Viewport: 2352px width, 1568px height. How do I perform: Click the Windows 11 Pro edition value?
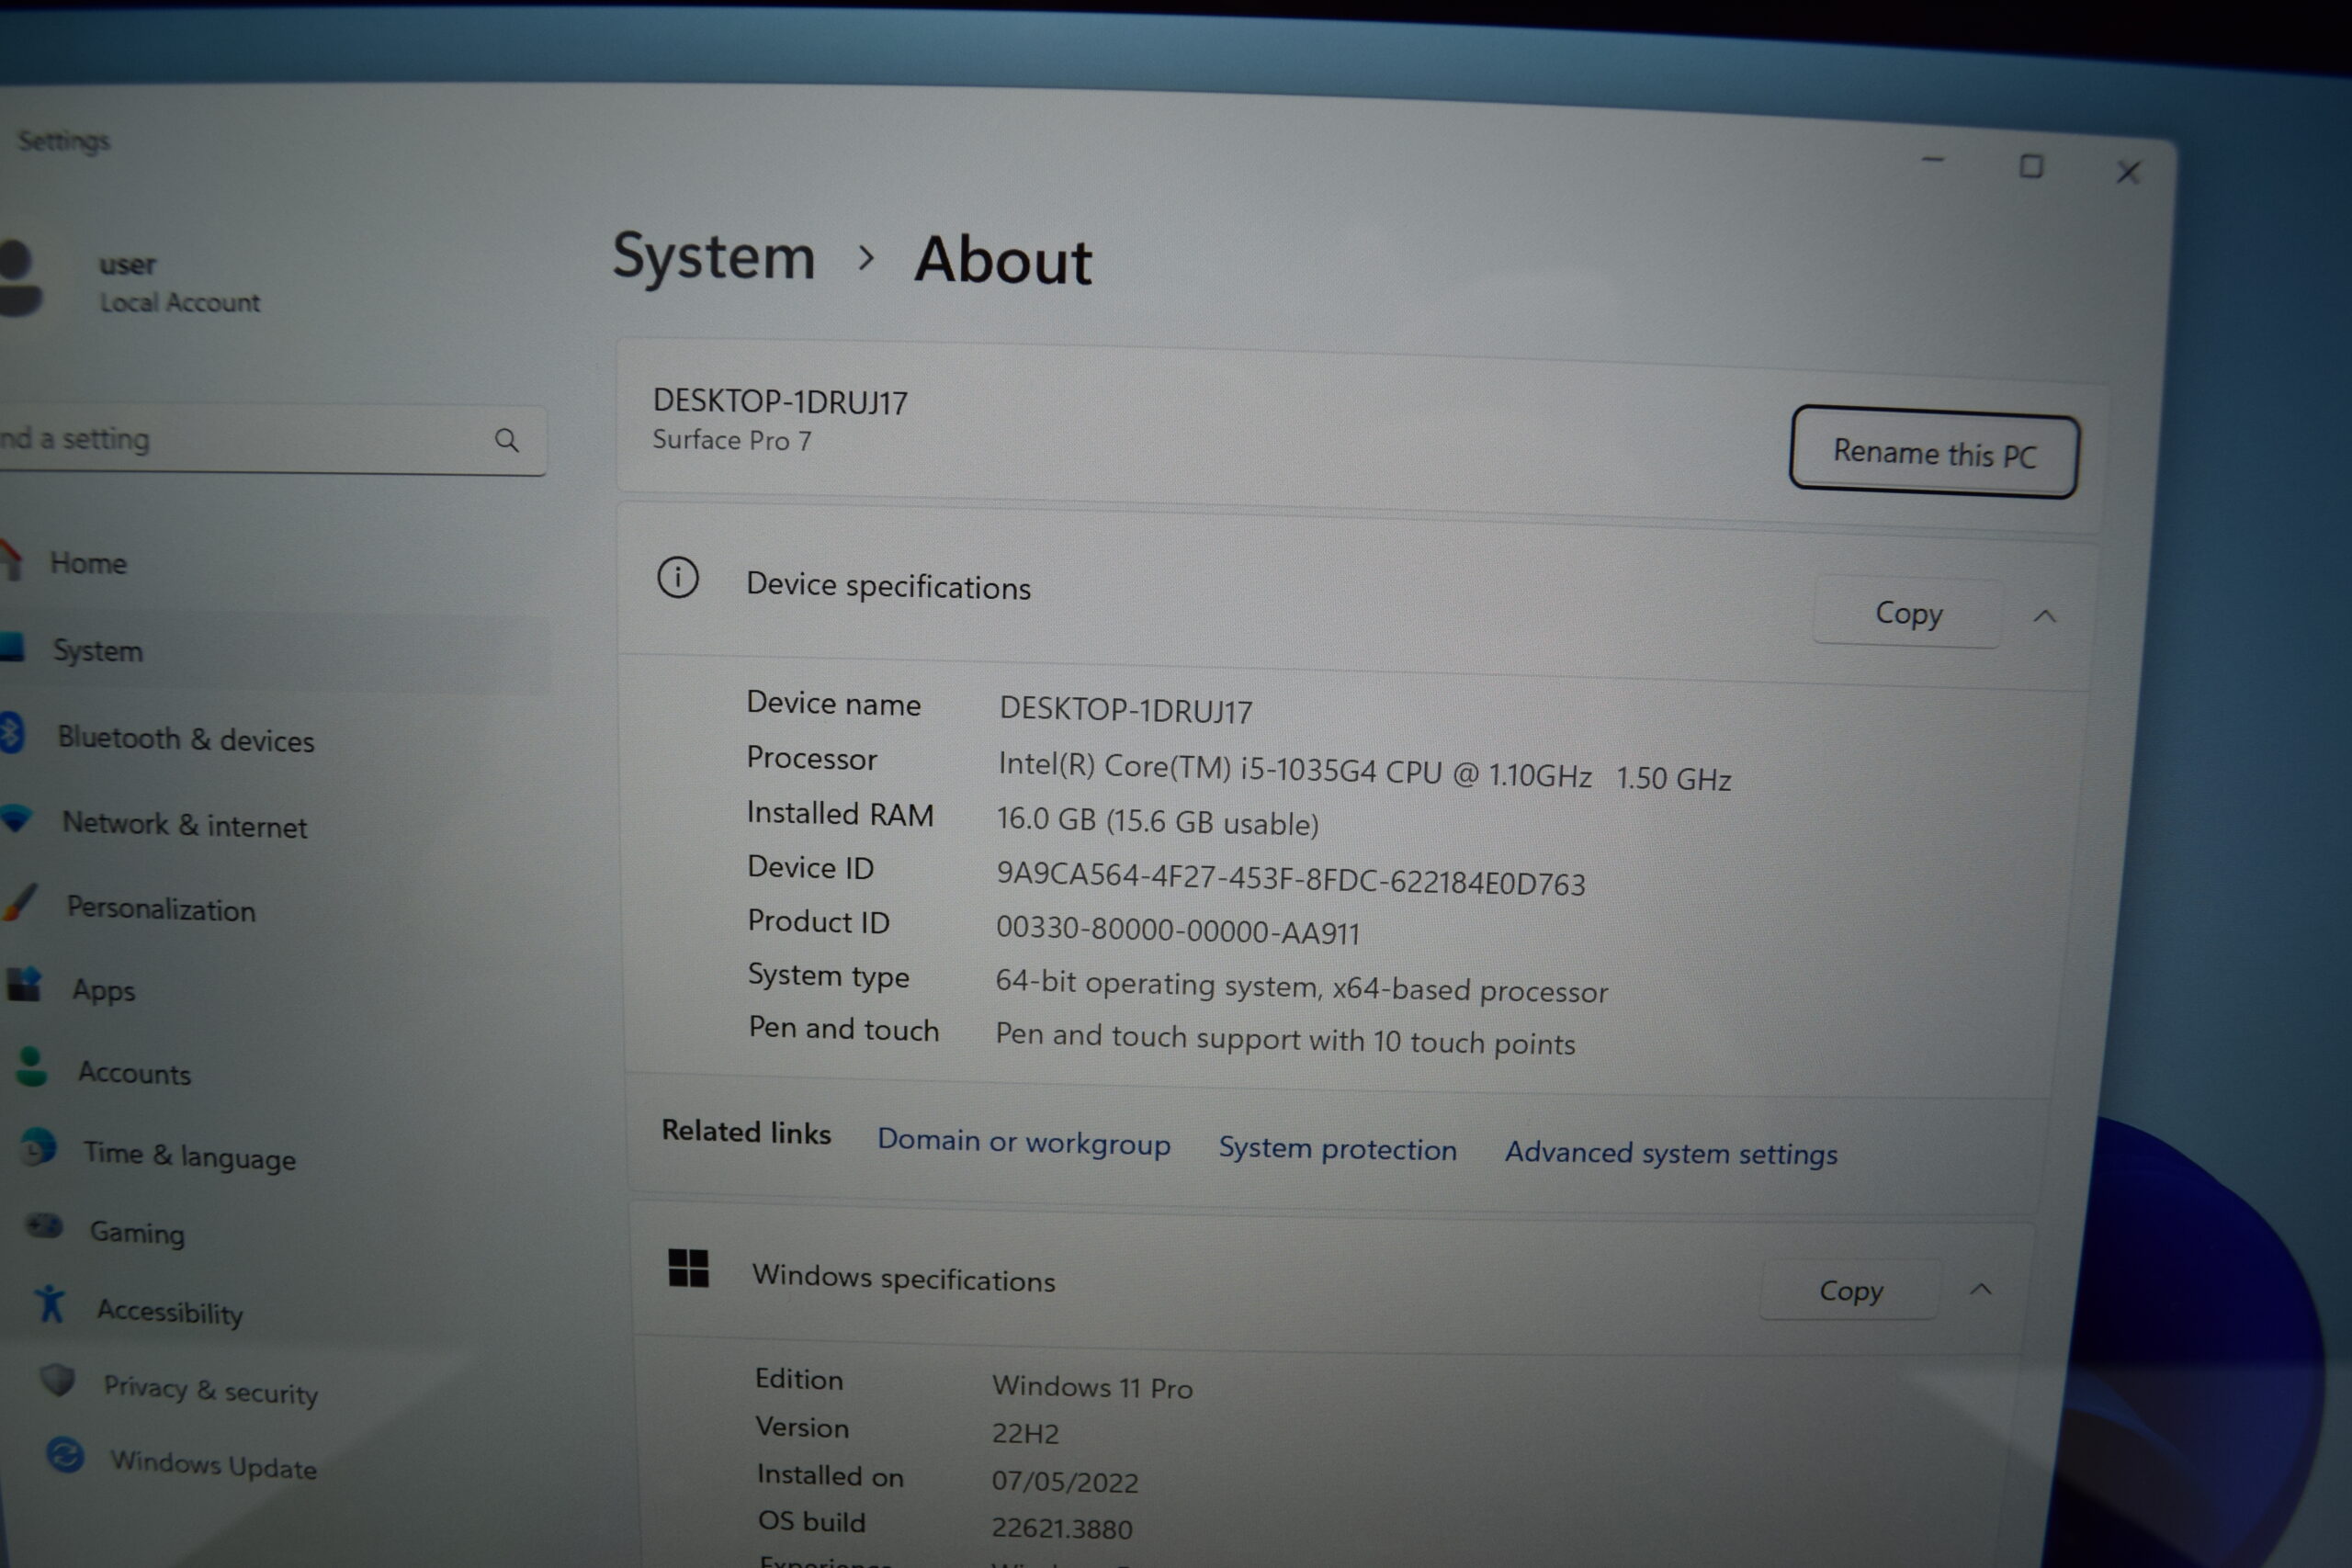[1092, 1387]
